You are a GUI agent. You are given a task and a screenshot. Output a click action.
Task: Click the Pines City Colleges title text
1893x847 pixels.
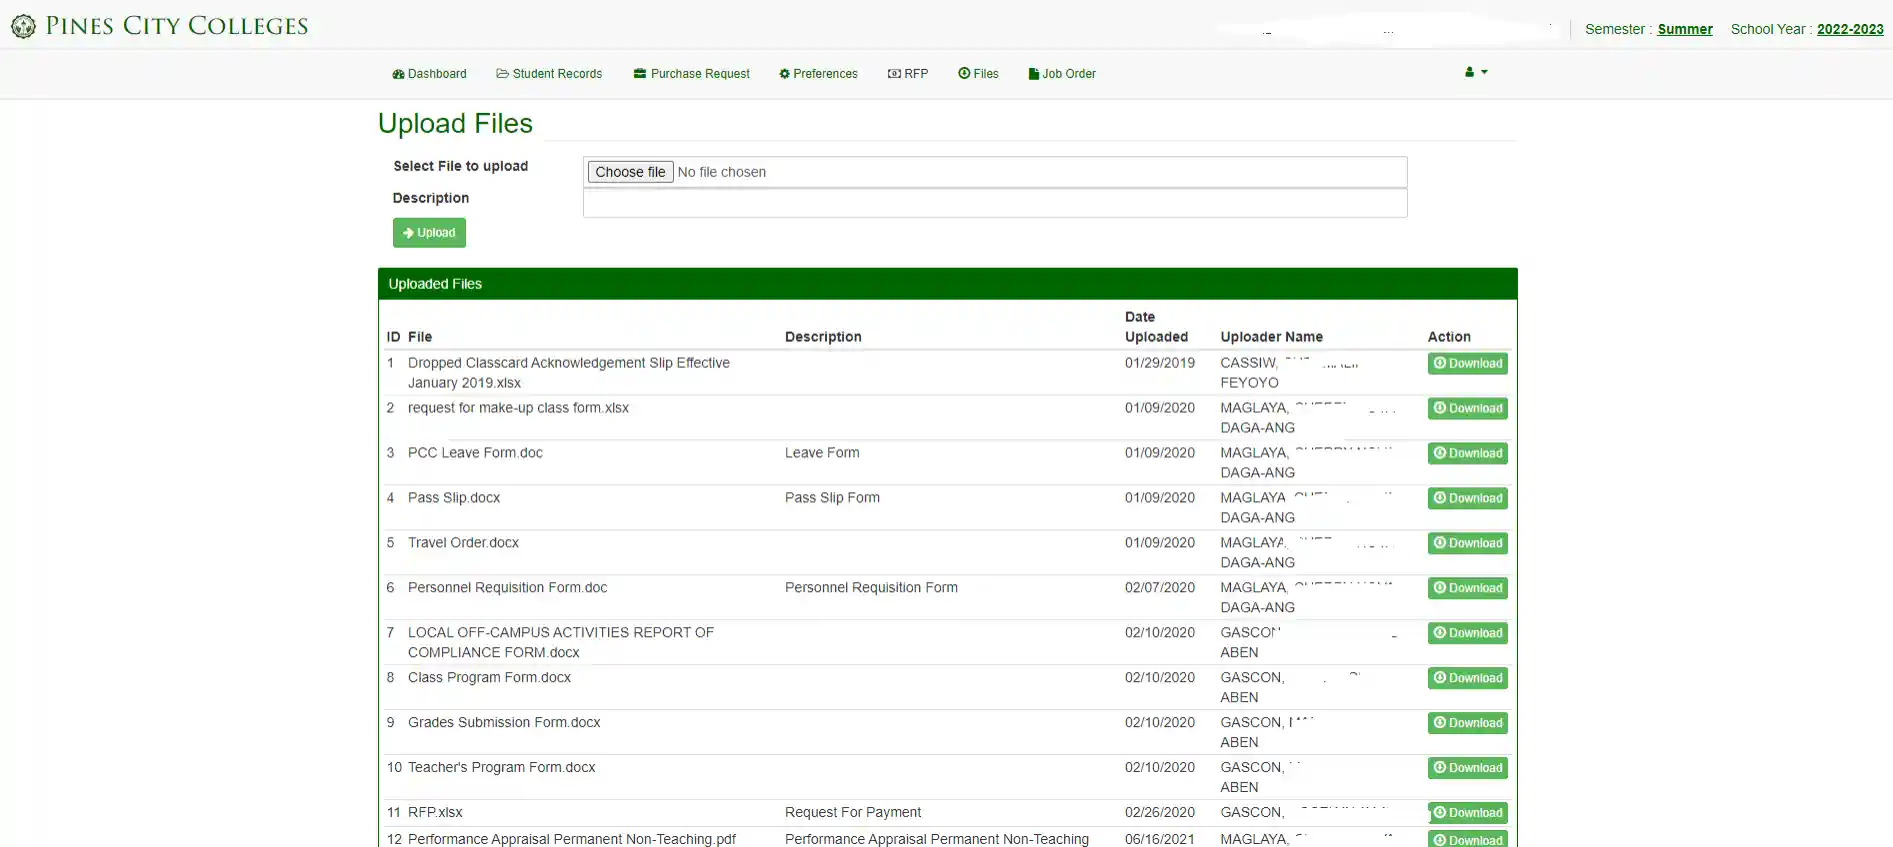click(177, 26)
